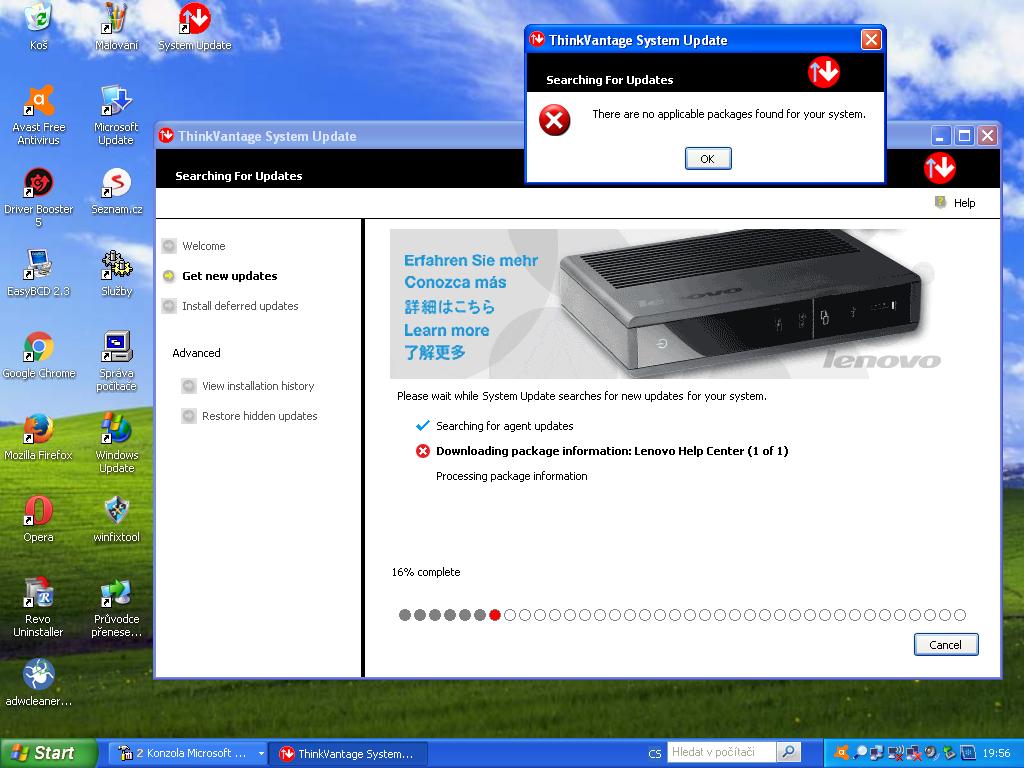Click 'Downloading package information' status line

tap(612, 451)
